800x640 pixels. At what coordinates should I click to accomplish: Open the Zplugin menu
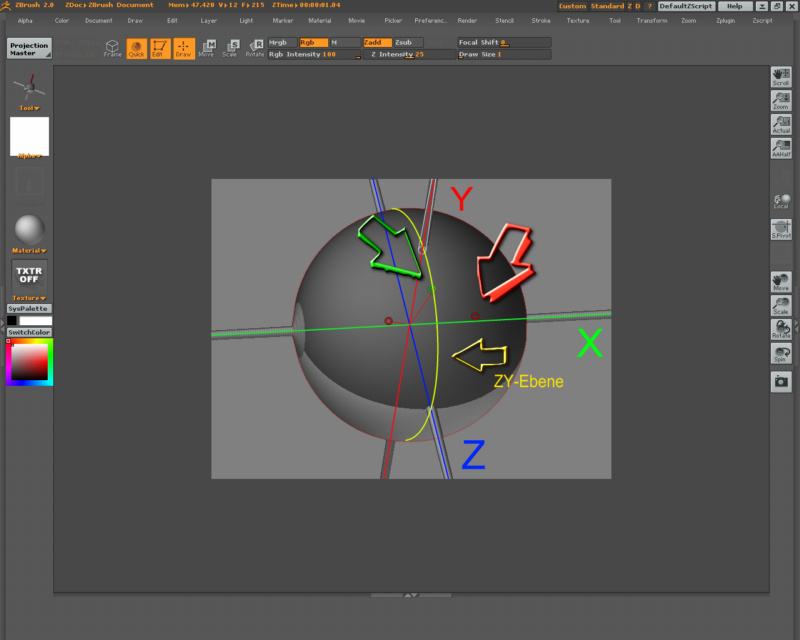725,20
